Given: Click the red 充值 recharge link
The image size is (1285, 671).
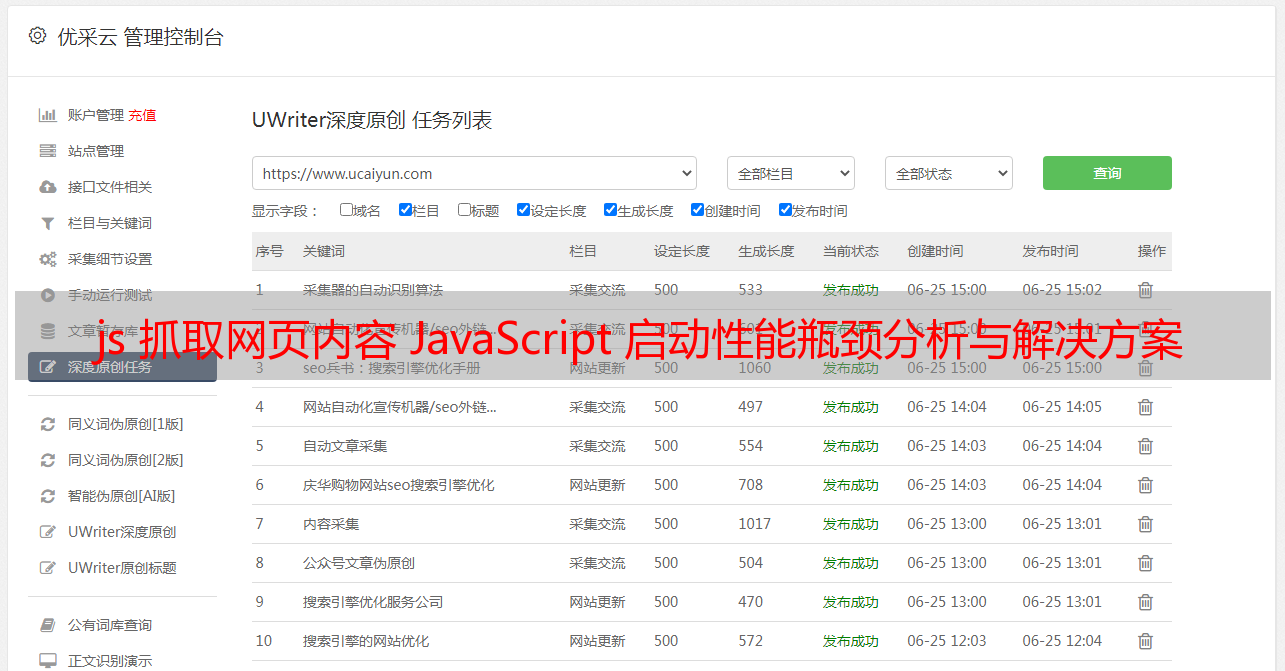Looking at the screenshot, I should [142, 115].
